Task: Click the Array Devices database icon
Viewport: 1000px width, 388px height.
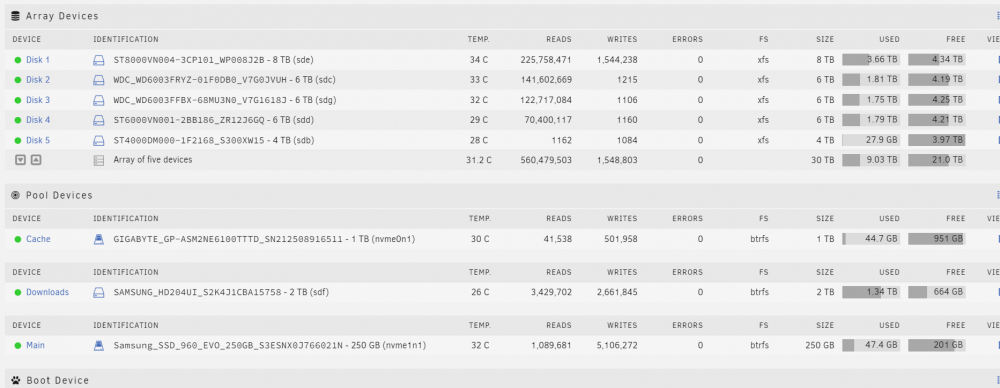Action: [16, 16]
